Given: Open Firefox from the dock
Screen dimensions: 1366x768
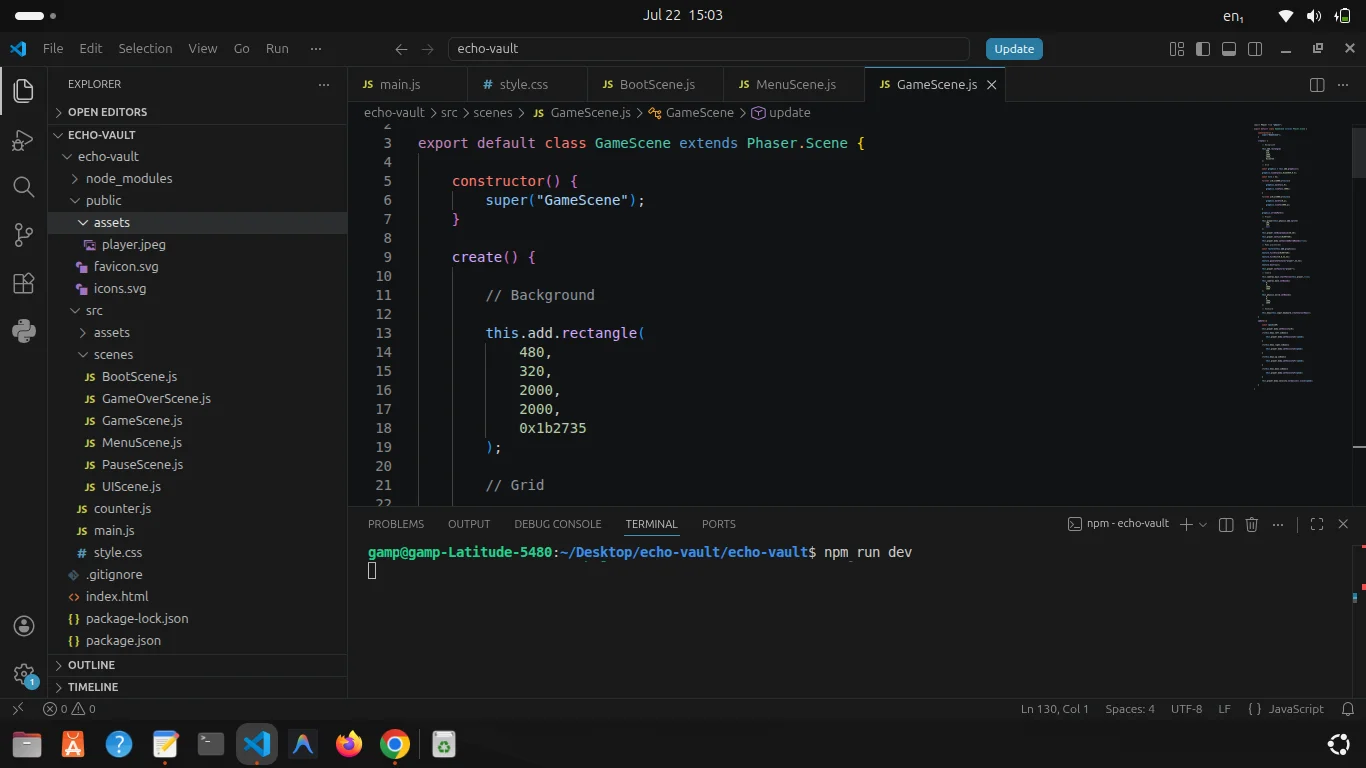Looking at the screenshot, I should point(349,744).
